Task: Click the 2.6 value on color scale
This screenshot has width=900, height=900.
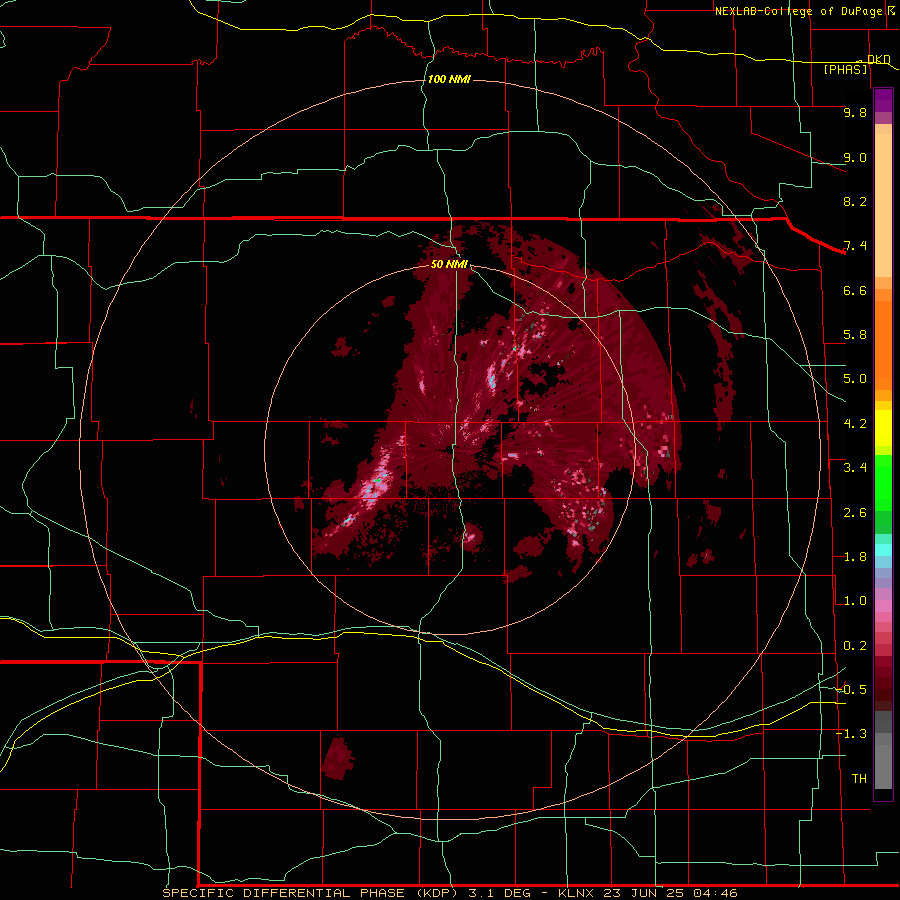Action: 855,513
